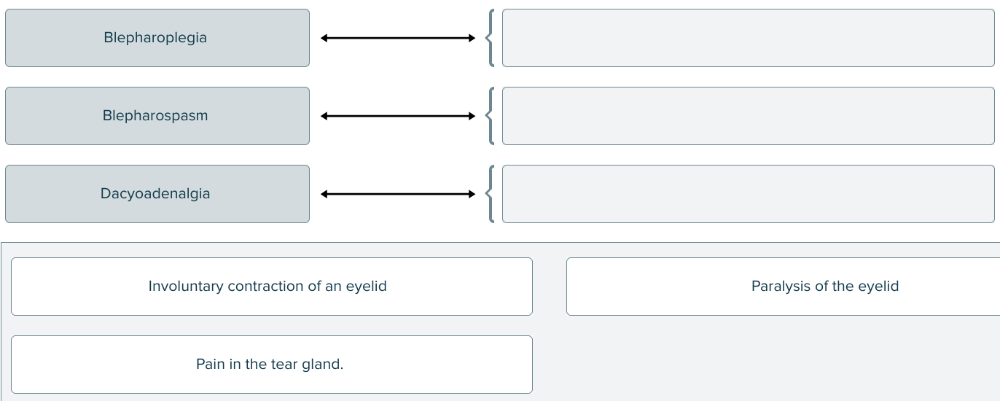The height and width of the screenshot is (401, 1000).
Task: Click the empty answer slot for Blepharospasm
Action: click(x=748, y=116)
